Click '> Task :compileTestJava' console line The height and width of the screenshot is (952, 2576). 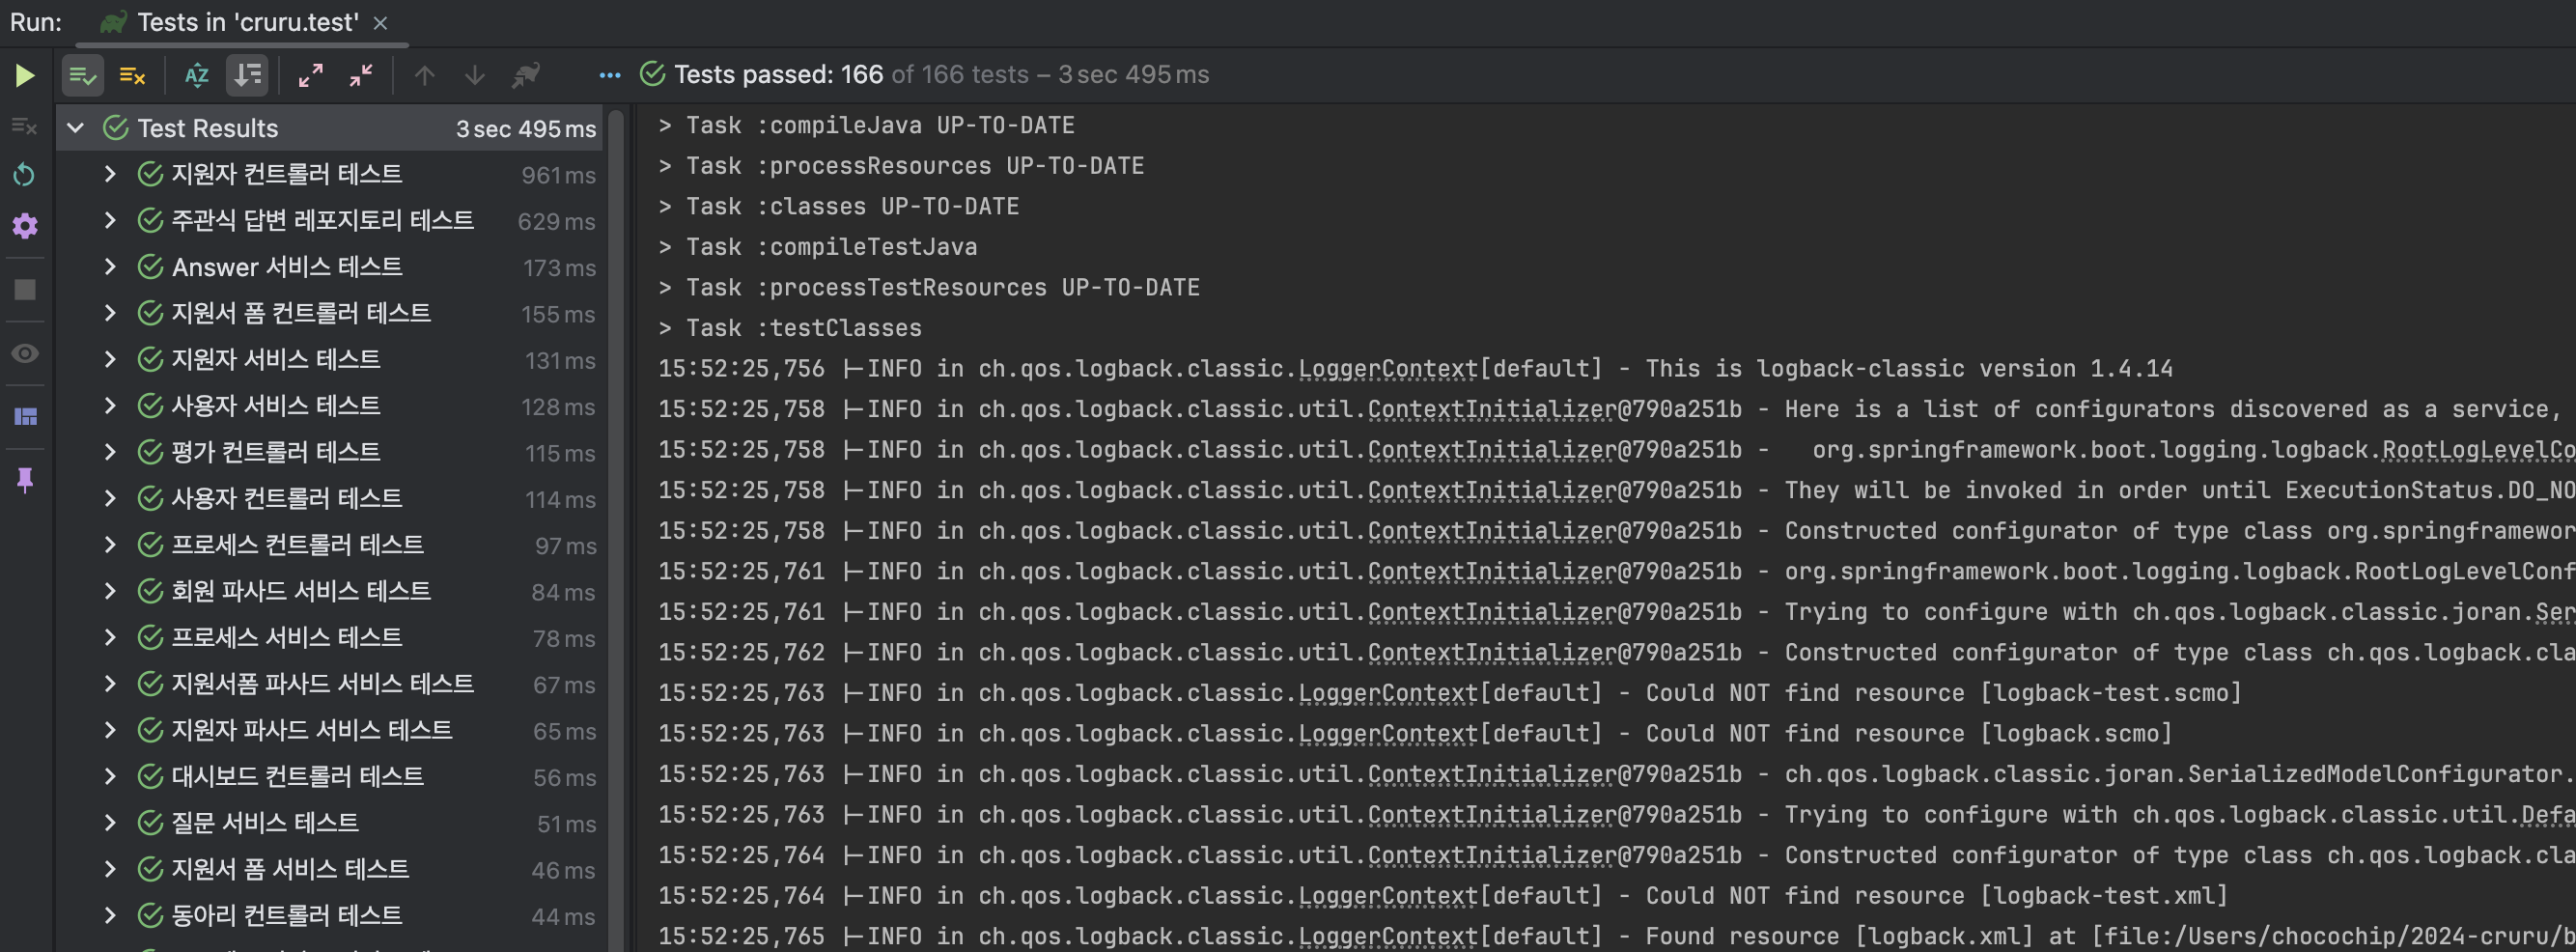coord(817,247)
